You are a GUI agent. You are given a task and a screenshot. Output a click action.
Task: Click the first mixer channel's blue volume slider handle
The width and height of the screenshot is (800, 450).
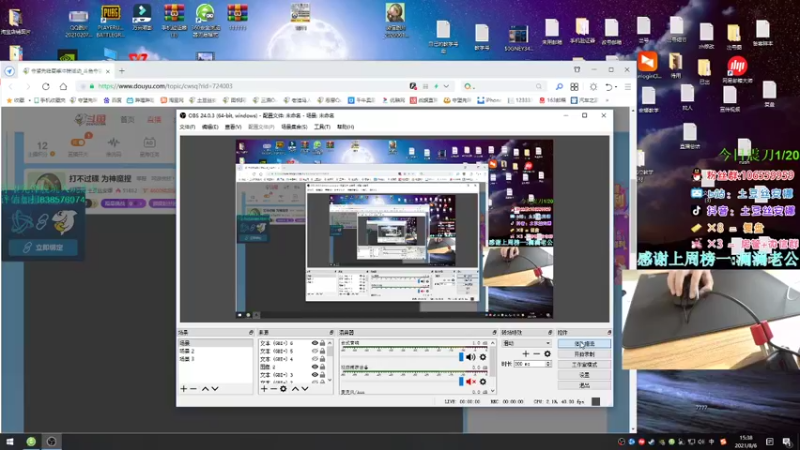pos(461,357)
